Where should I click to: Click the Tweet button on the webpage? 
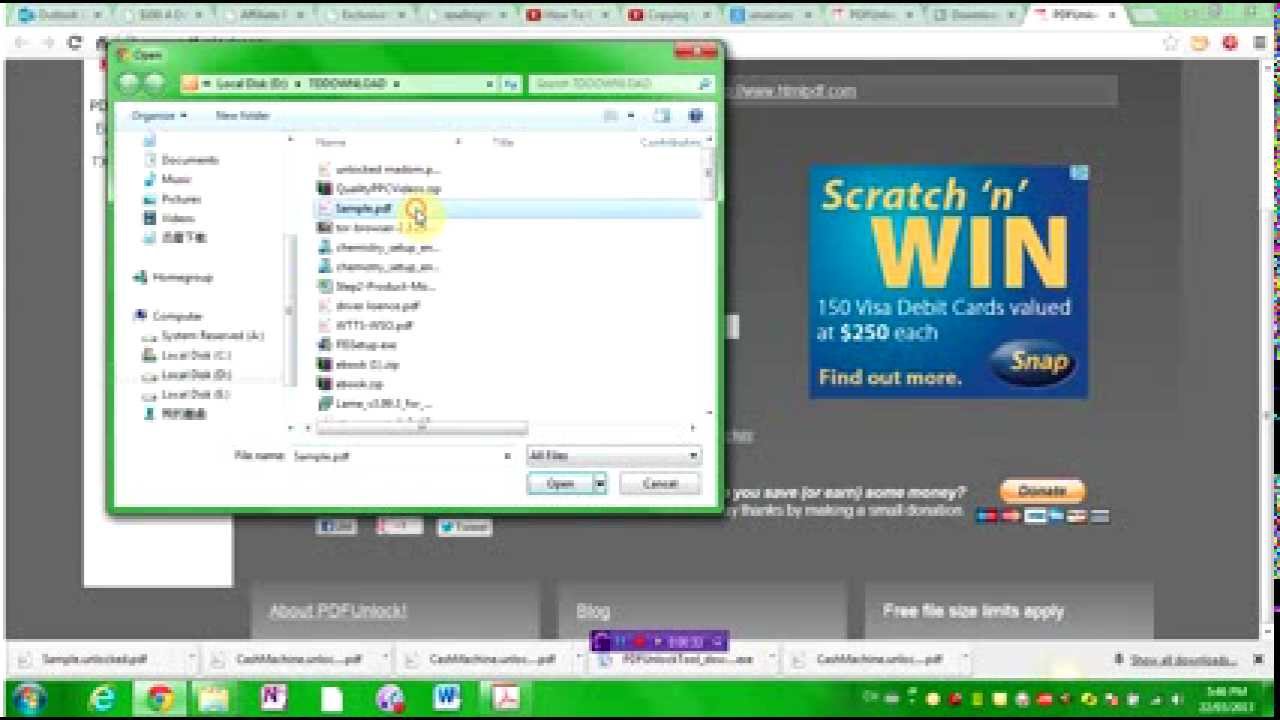click(465, 527)
